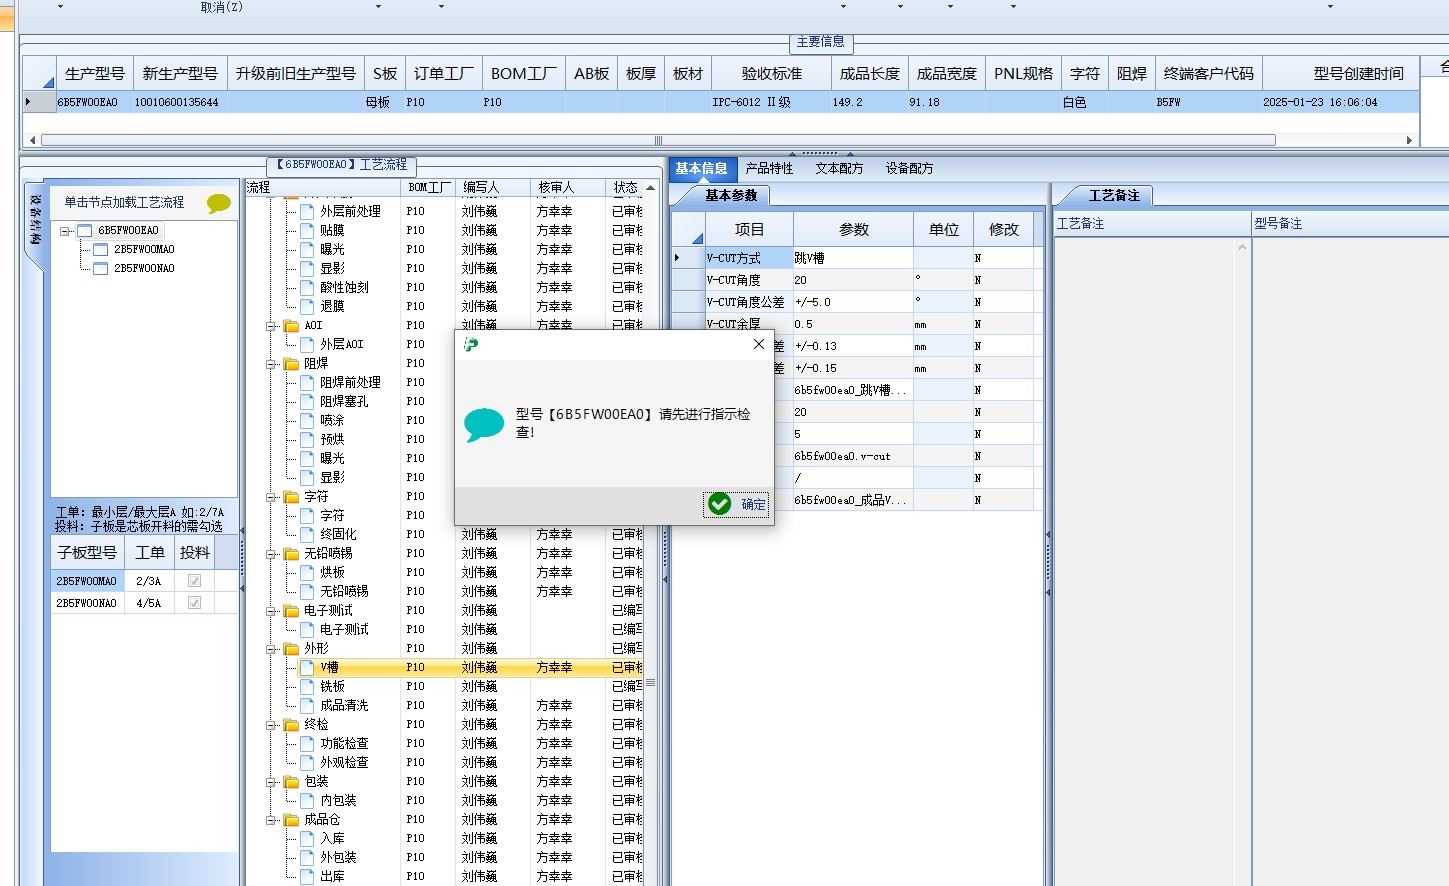Click the main grid horizontal scrollbar

point(658,140)
